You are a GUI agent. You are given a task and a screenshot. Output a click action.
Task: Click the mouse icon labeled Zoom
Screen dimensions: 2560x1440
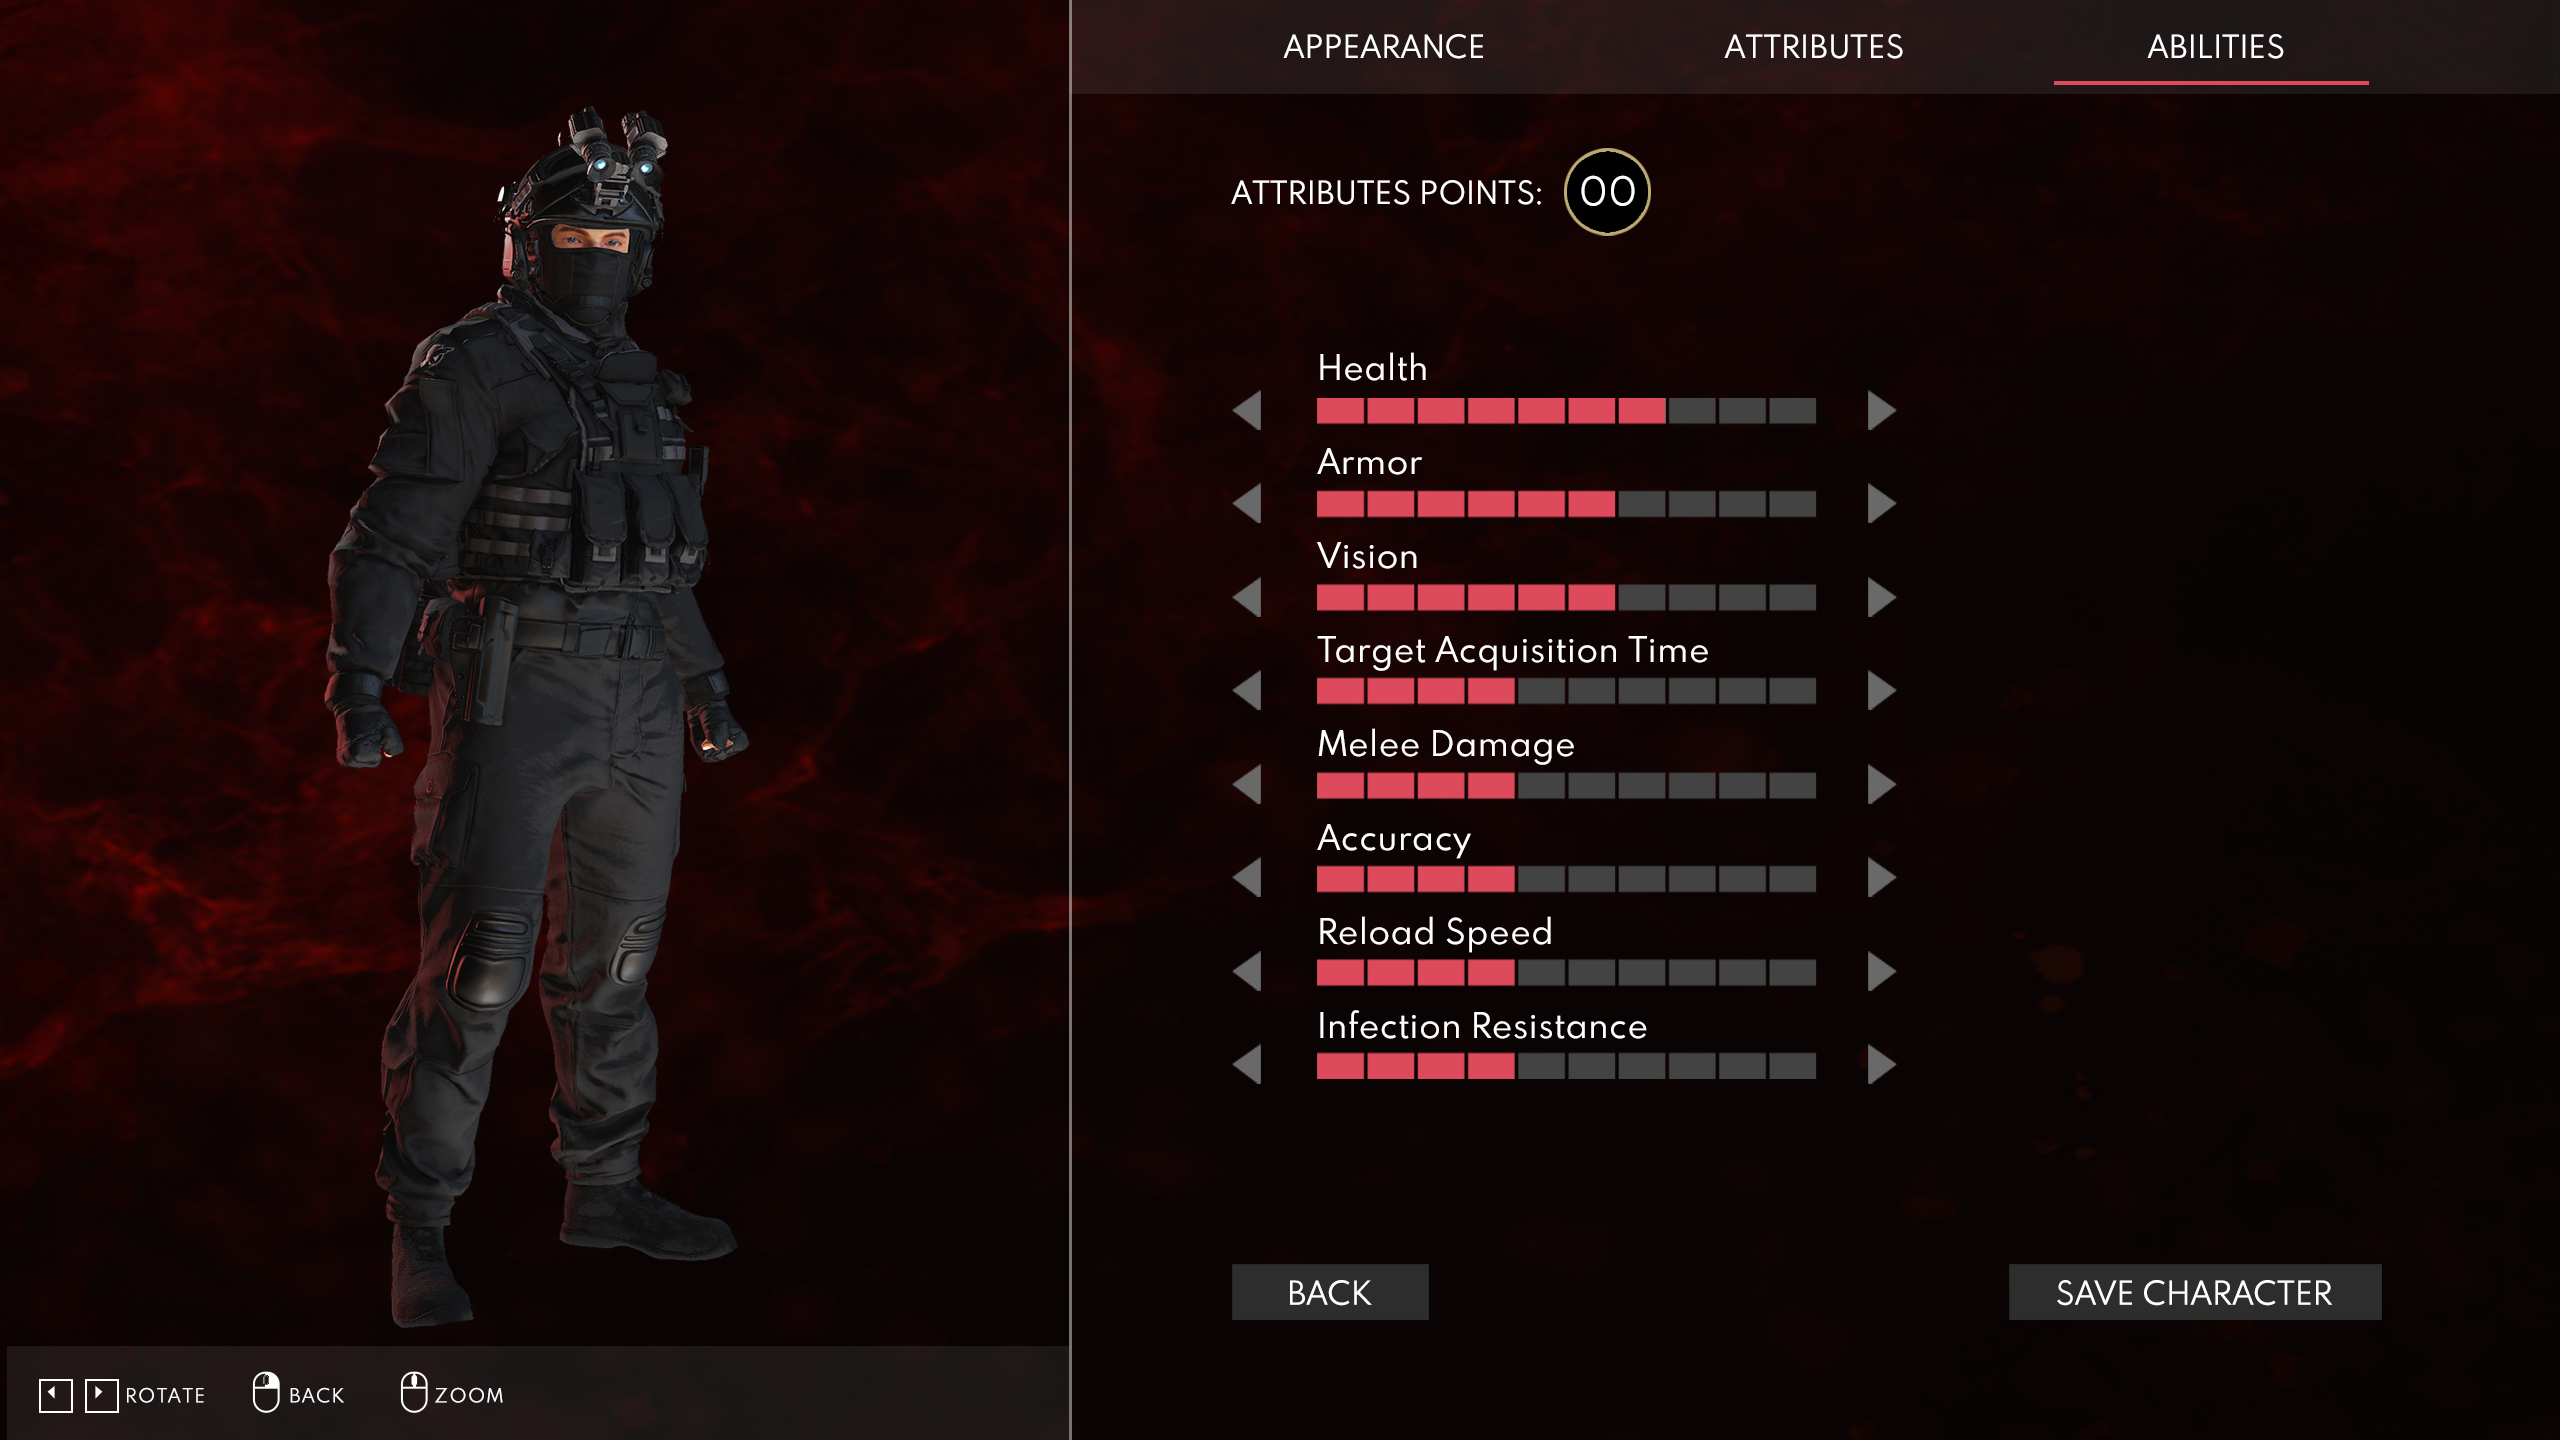[x=414, y=1392]
